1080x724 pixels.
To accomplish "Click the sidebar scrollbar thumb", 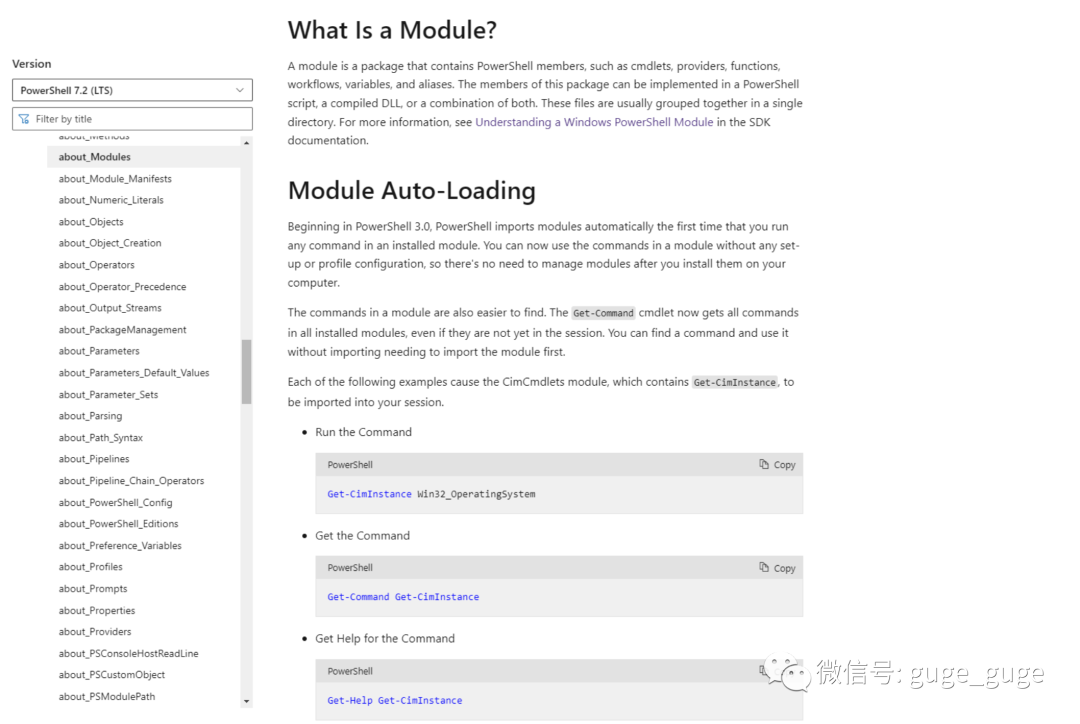I will tap(247, 371).
